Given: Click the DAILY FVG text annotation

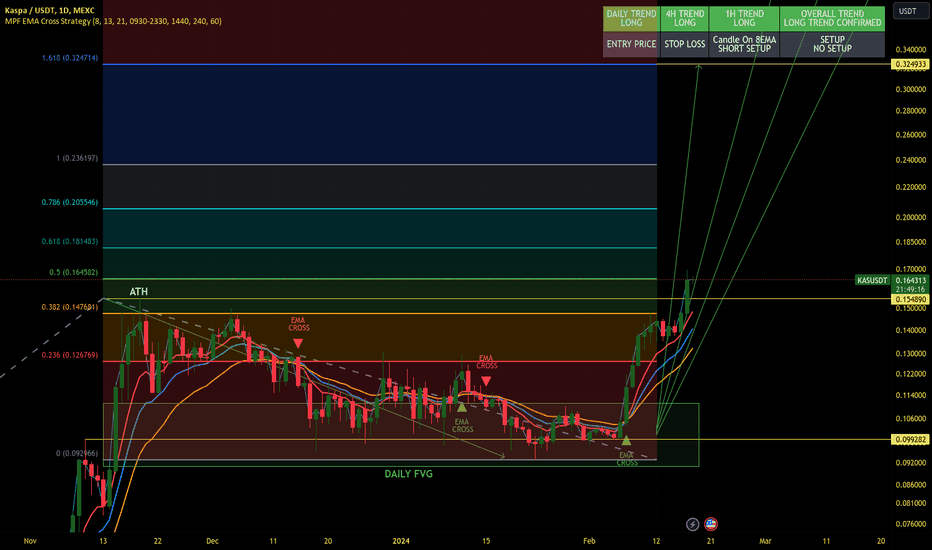Looking at the screenshot, I should (x=408, y=474).
